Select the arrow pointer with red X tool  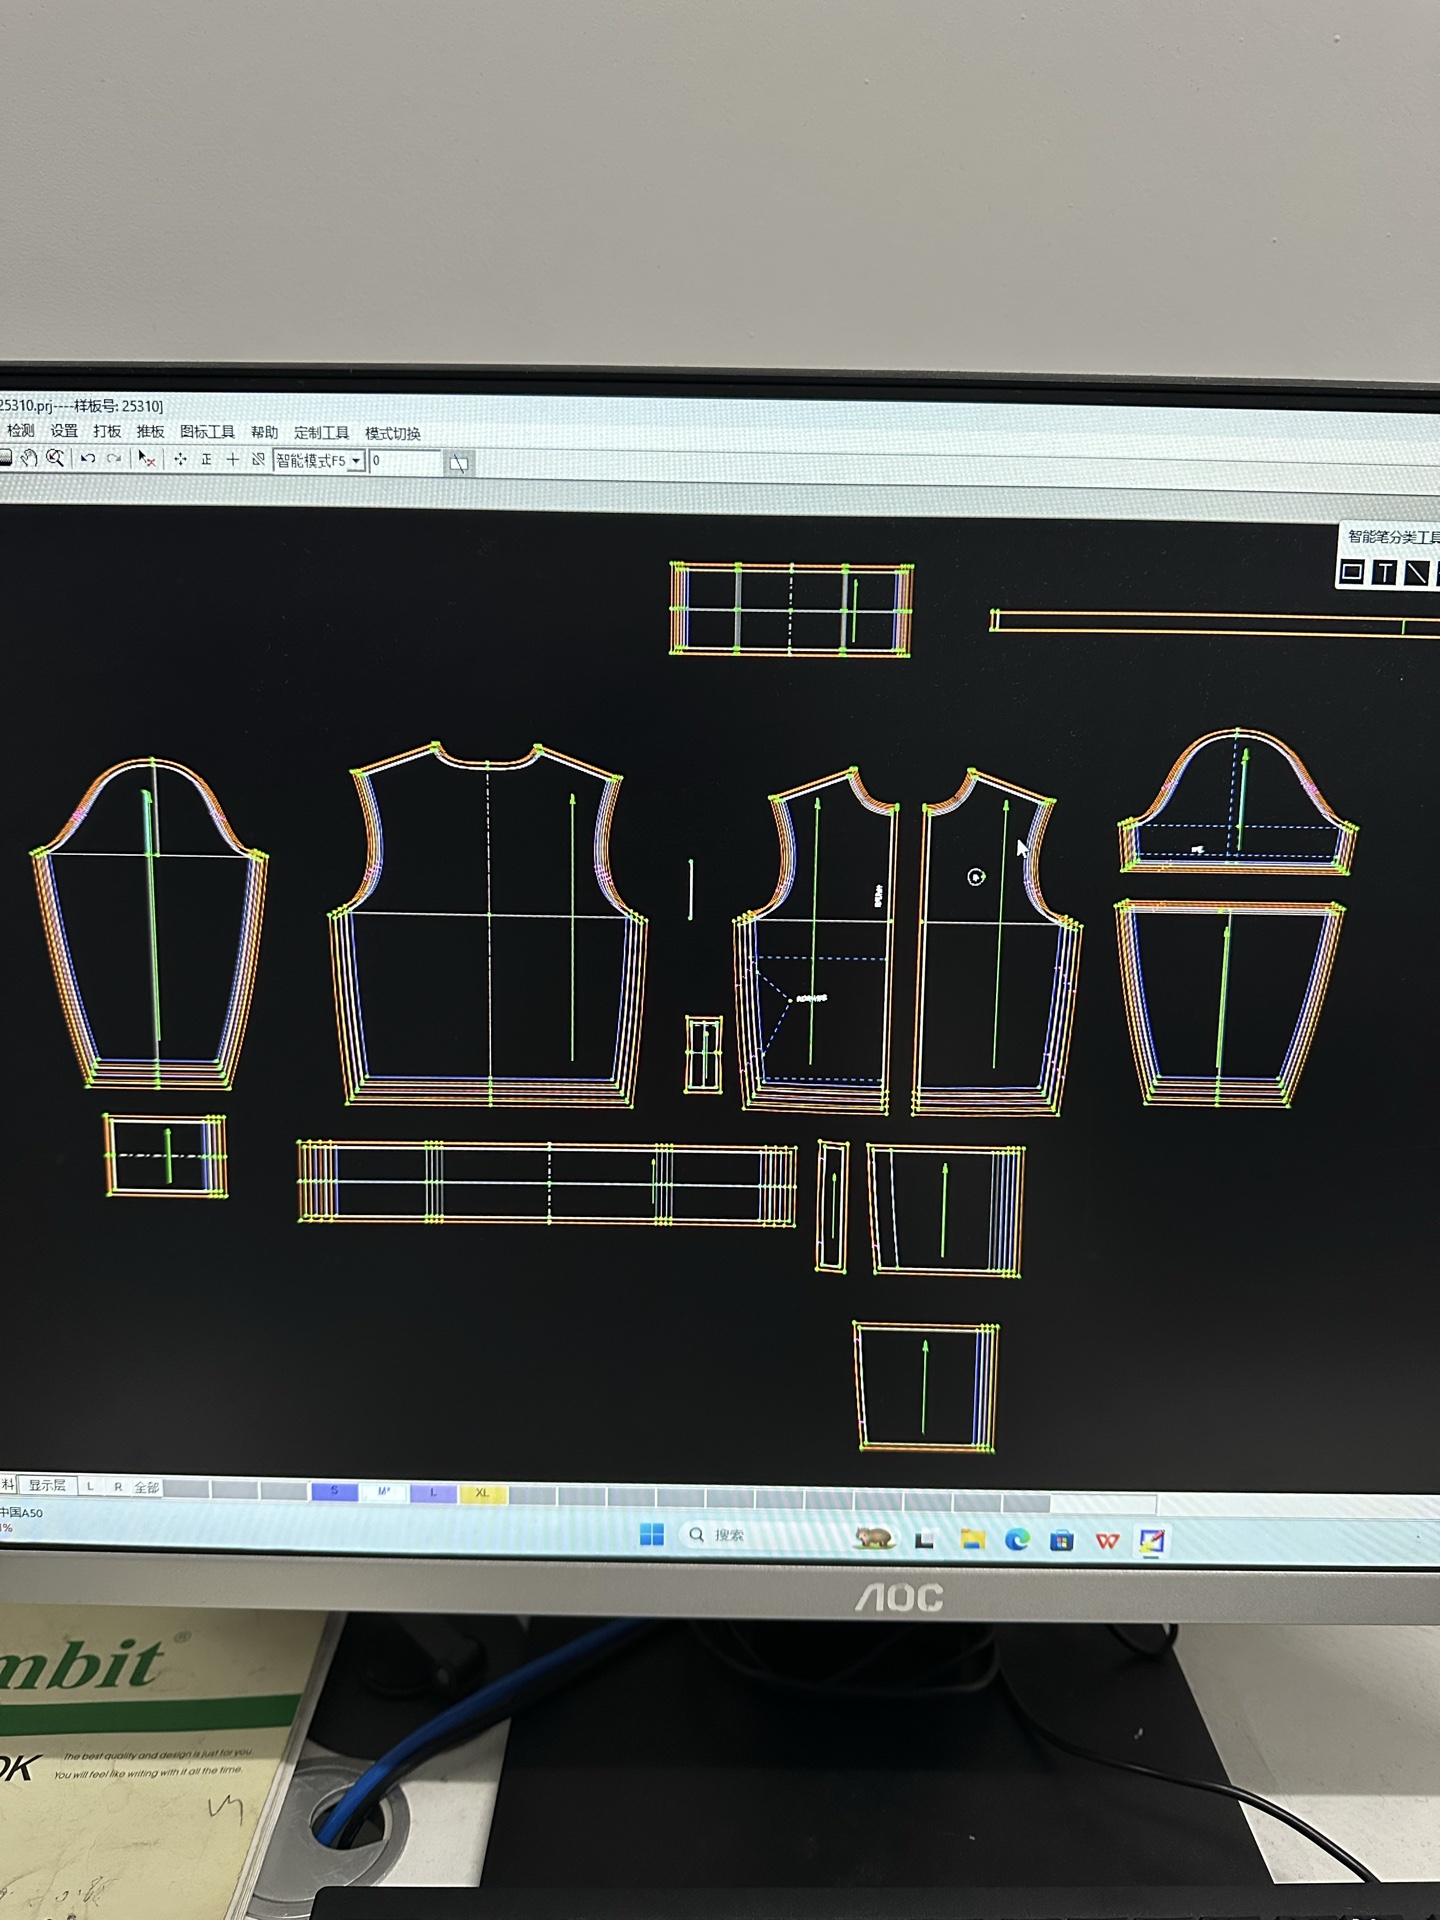coord(147,459)
